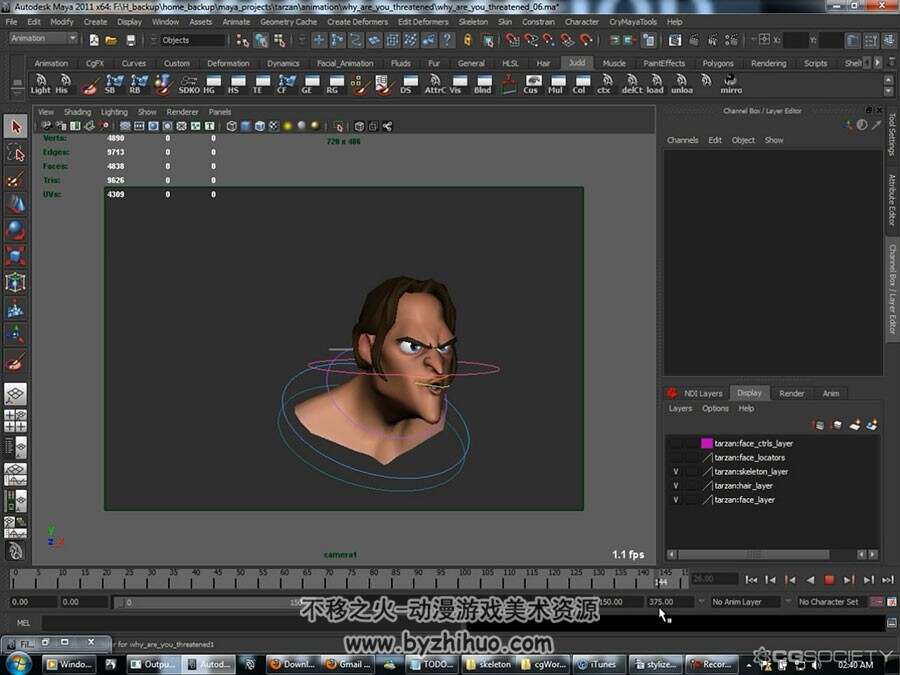Toggle visibility of tarzan:skeleton_layer

676,472
